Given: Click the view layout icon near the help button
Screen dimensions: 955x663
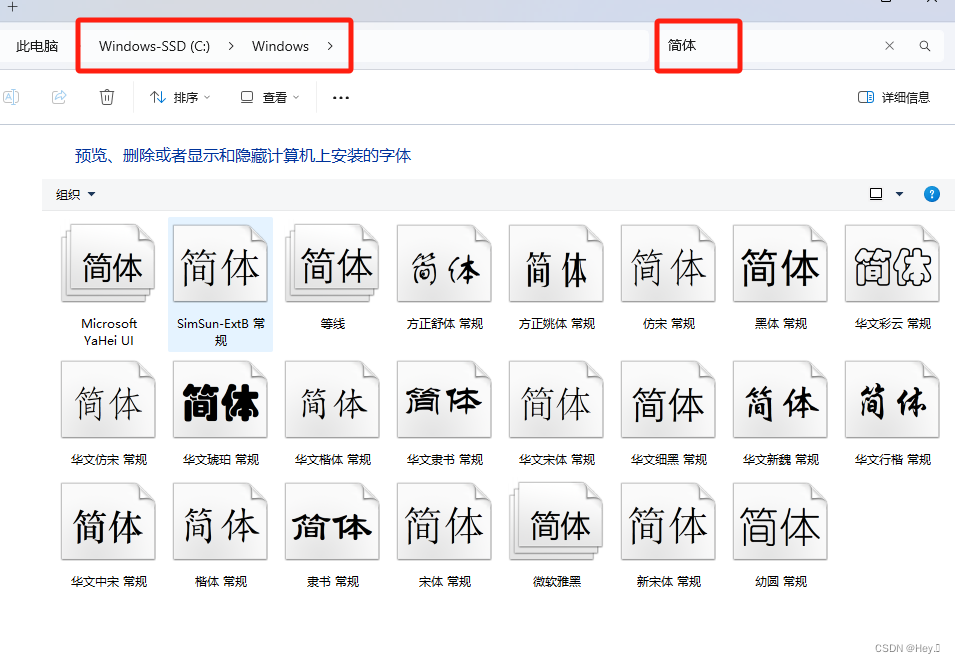Looking at the screenshot, I should [876, 193].
